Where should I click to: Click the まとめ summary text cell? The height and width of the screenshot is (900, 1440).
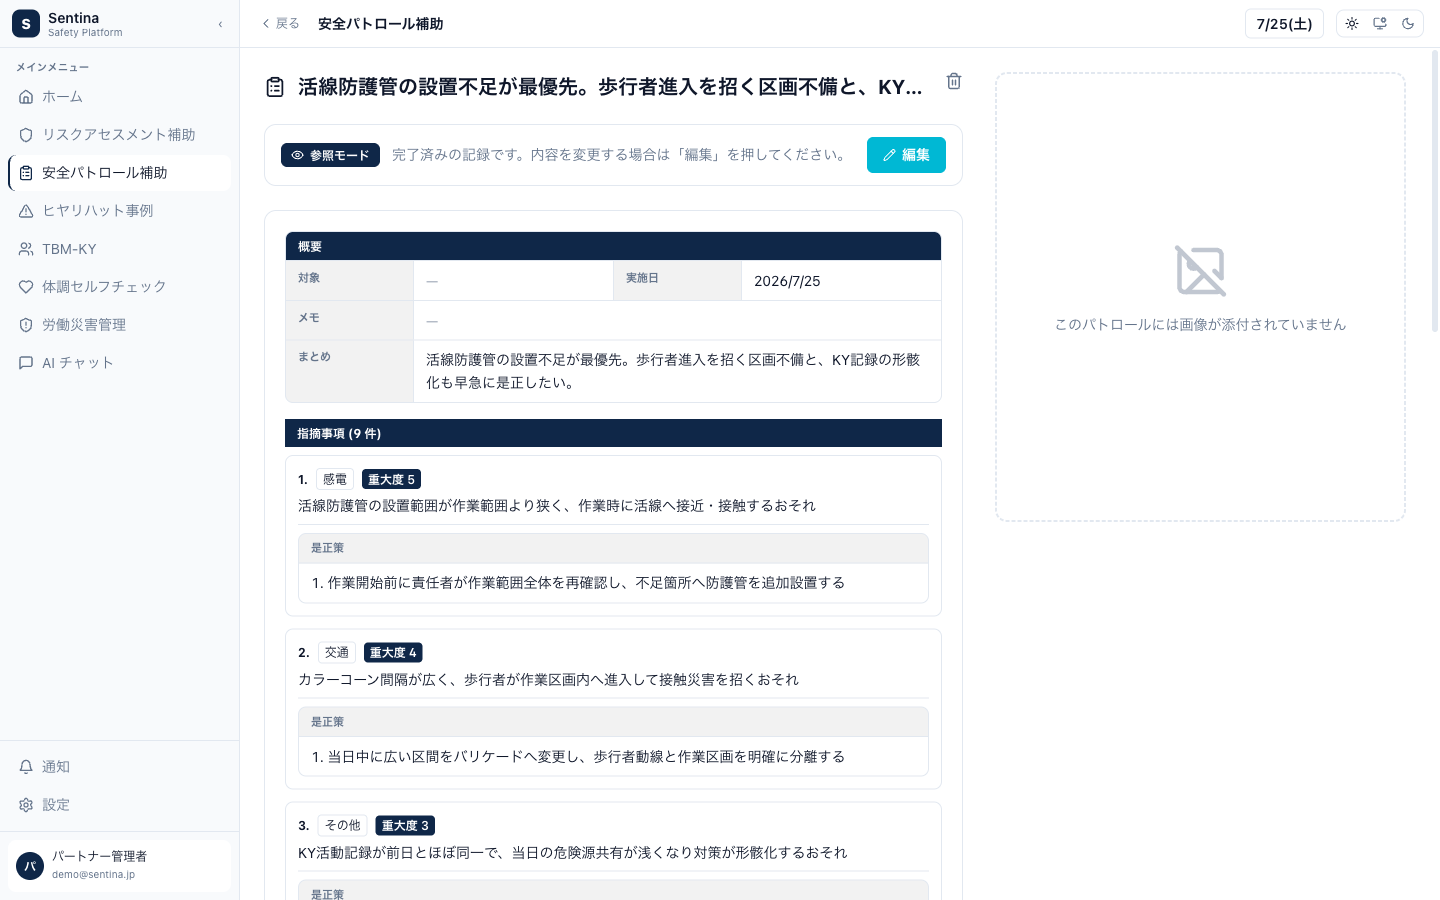pos(677,371)
